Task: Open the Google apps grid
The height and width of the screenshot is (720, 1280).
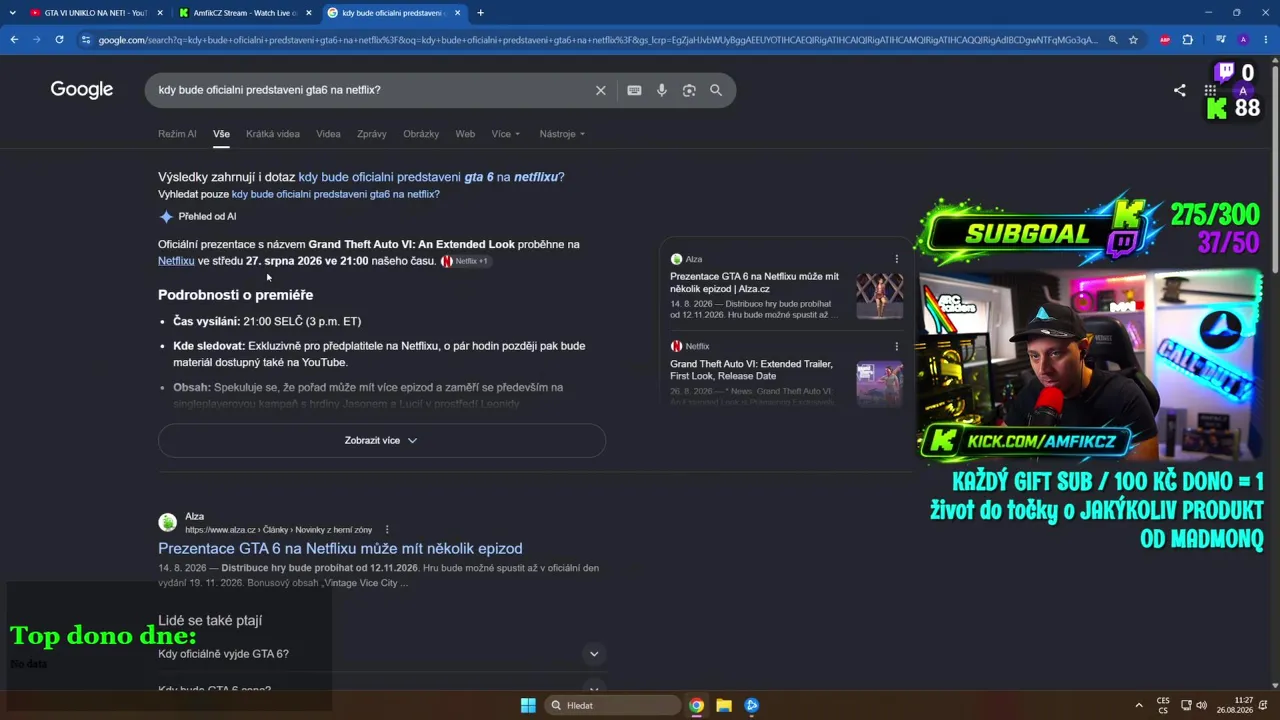Action: pos(1210,90)
